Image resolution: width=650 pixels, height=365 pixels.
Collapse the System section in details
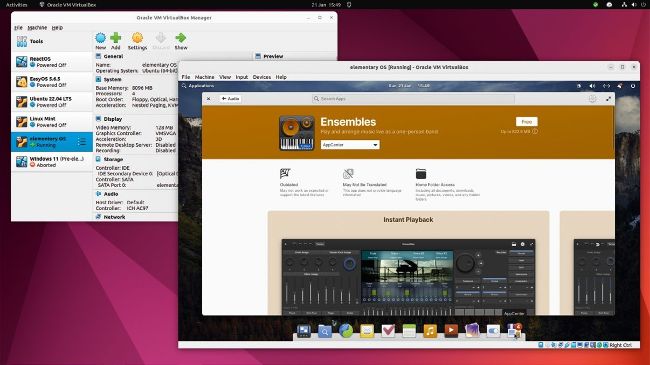click(98, 79)
